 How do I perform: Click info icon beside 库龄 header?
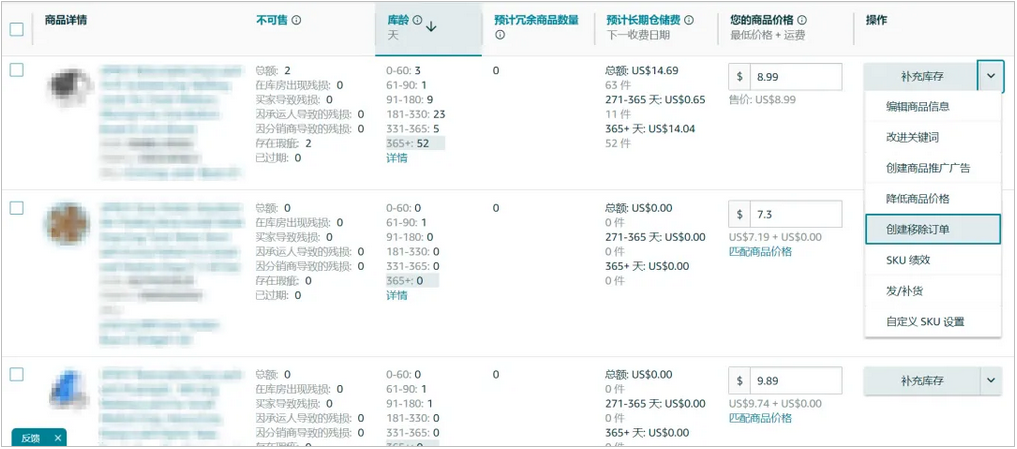417,20
